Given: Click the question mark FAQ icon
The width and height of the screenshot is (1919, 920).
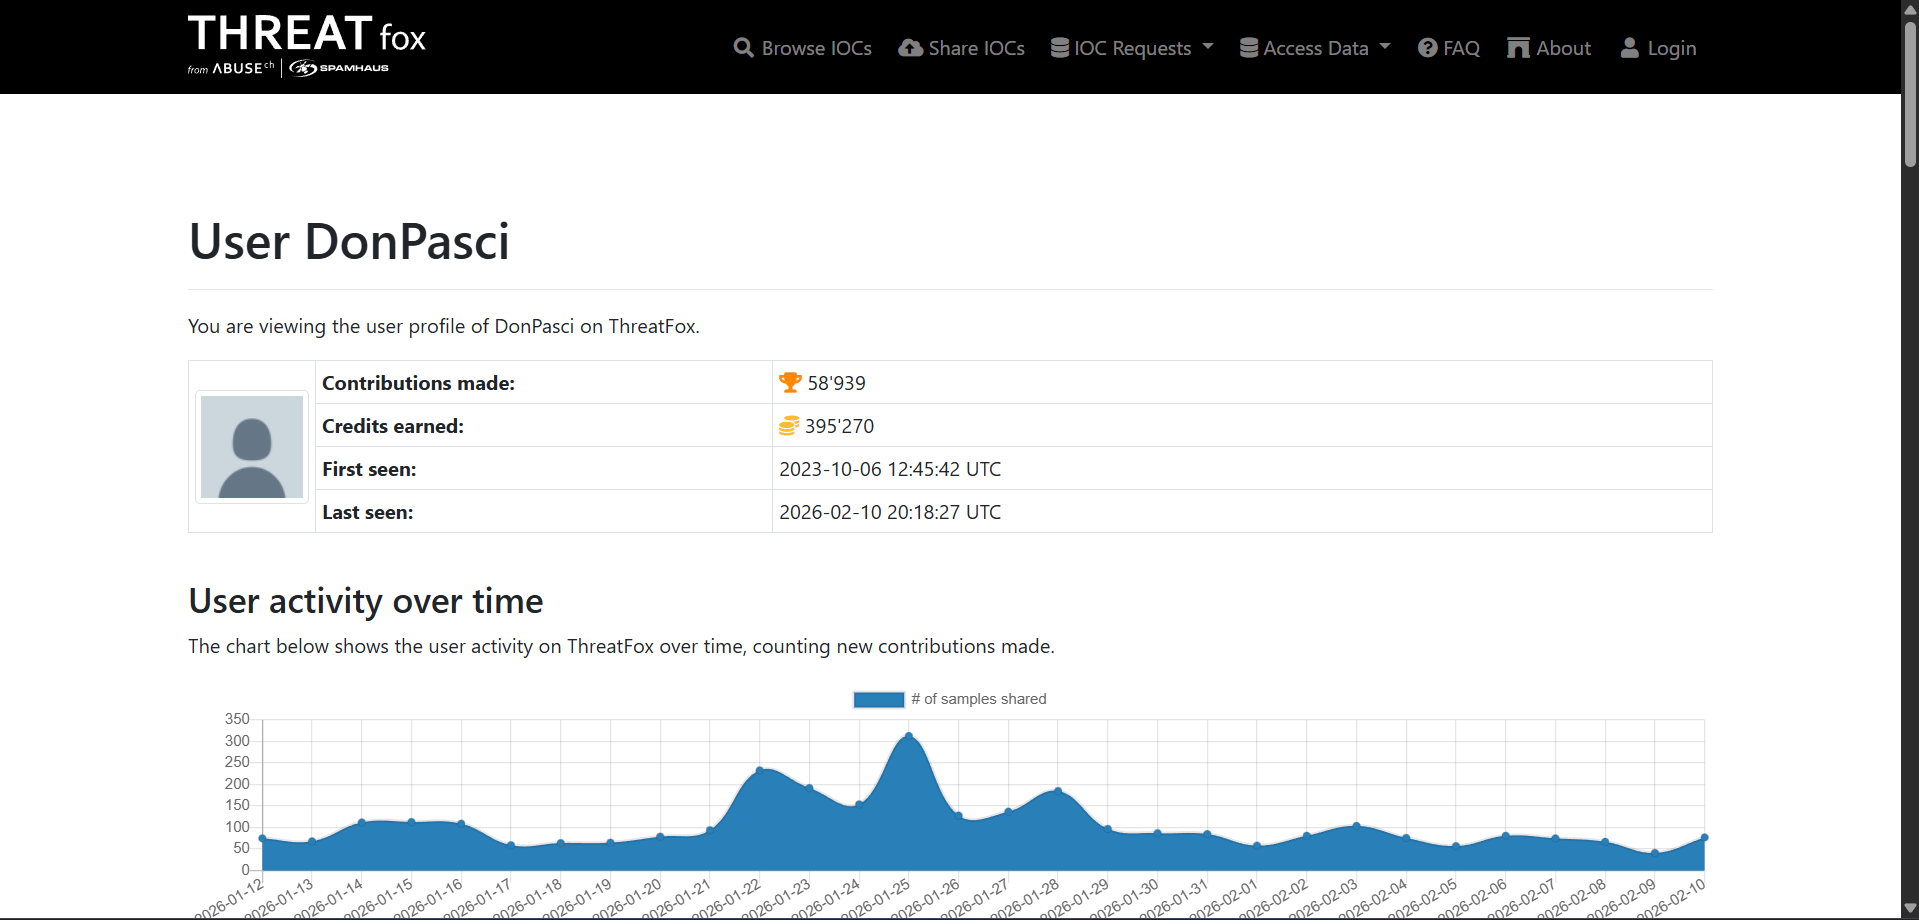Looking at the screenshot, I should tap(1427, 48).
